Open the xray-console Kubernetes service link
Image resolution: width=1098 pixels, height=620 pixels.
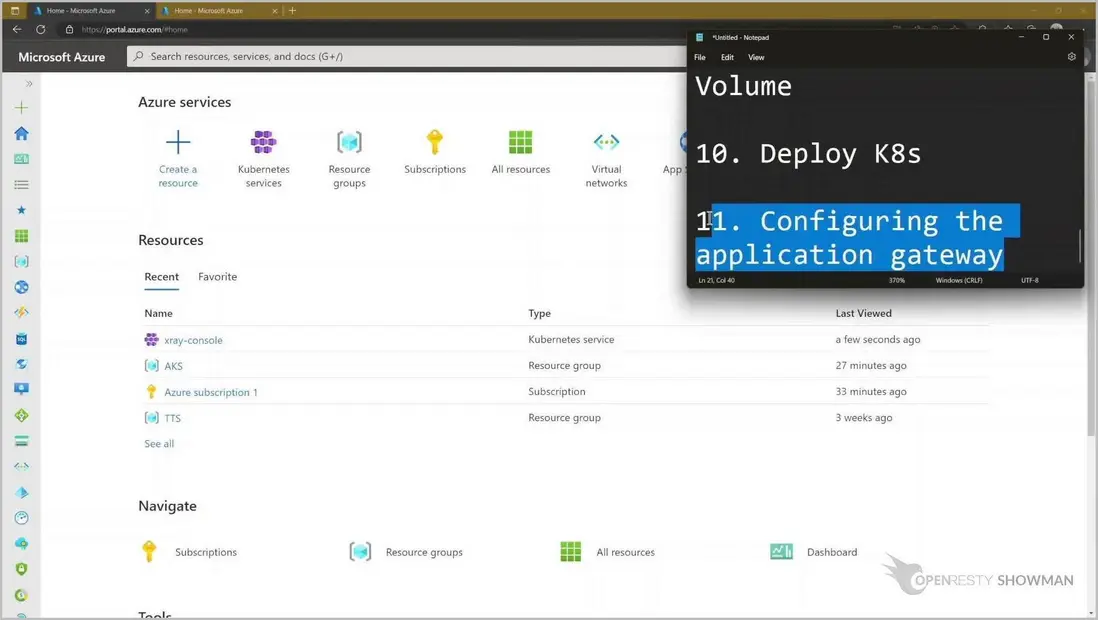pos(193,340)
